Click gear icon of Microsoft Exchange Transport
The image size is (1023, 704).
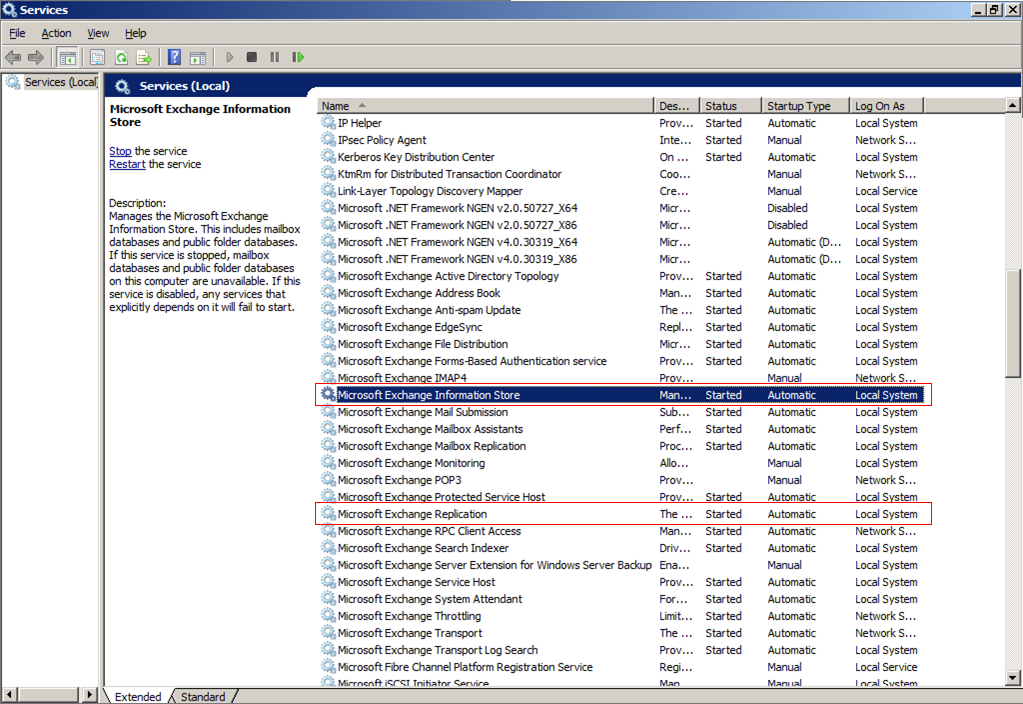pyautogui.click(x=328, y=633)
